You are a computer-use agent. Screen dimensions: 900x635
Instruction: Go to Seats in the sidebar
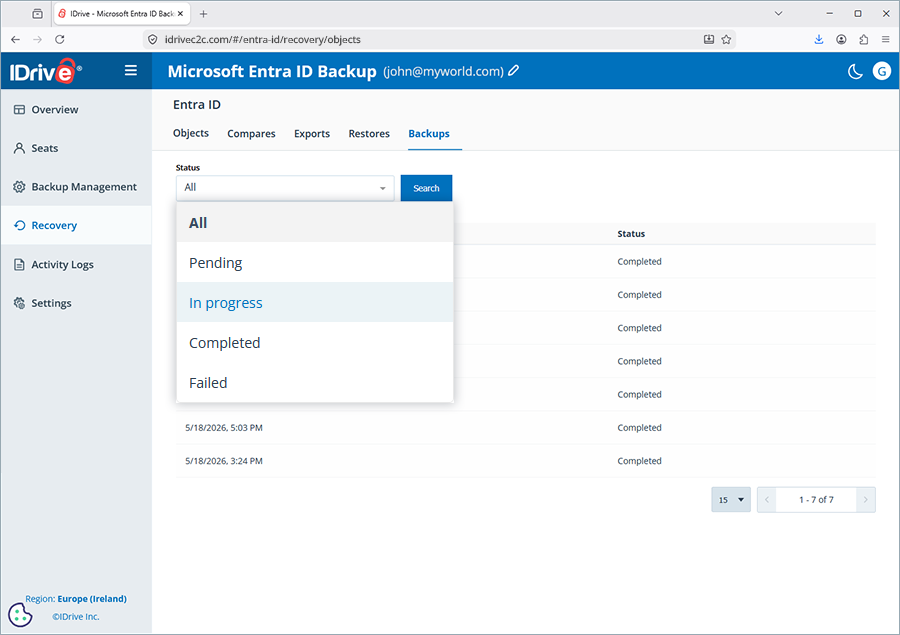[76, 148]
